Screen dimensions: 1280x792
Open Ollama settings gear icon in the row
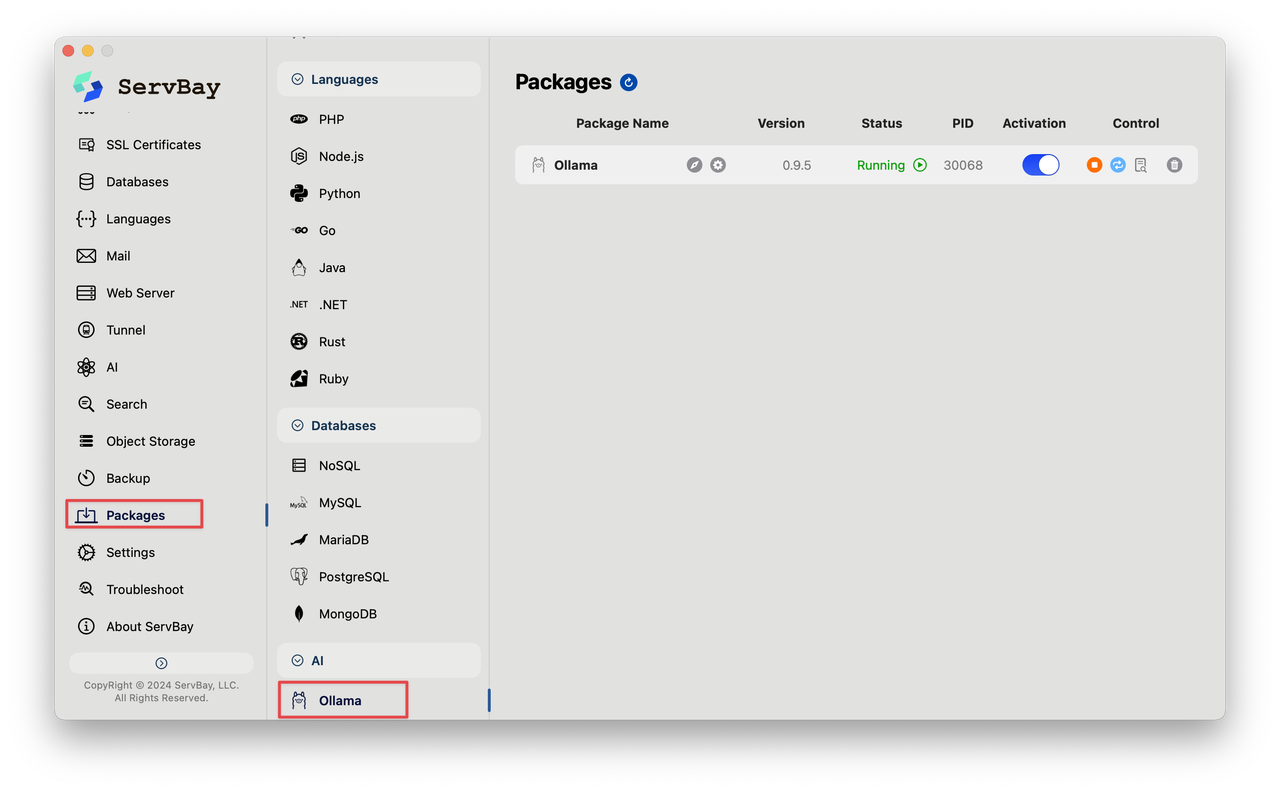718,165
